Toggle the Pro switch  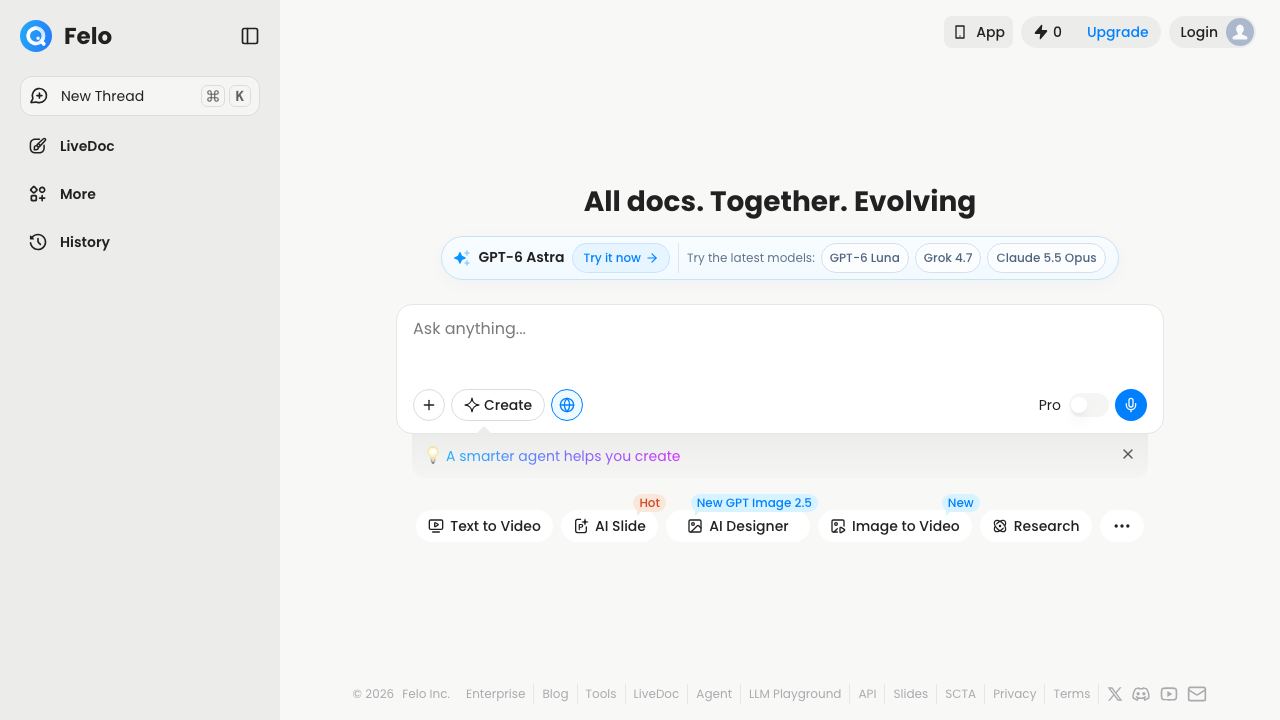1088,405
